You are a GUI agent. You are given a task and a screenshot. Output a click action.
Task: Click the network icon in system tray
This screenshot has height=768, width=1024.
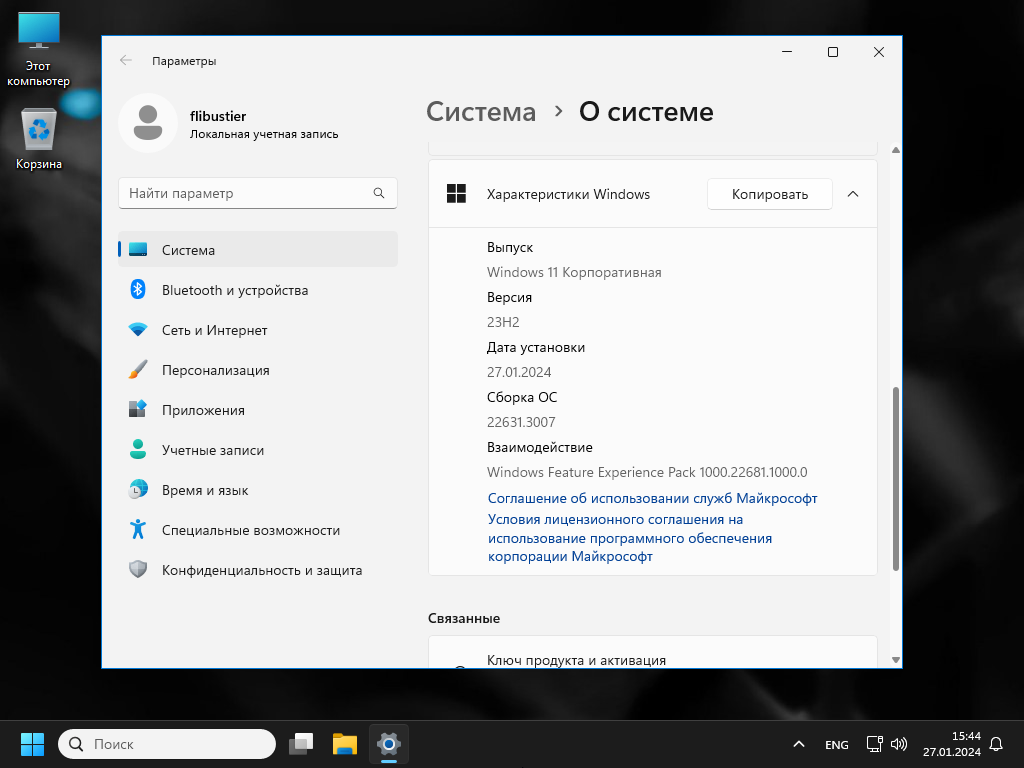click(x=874, y=744)
